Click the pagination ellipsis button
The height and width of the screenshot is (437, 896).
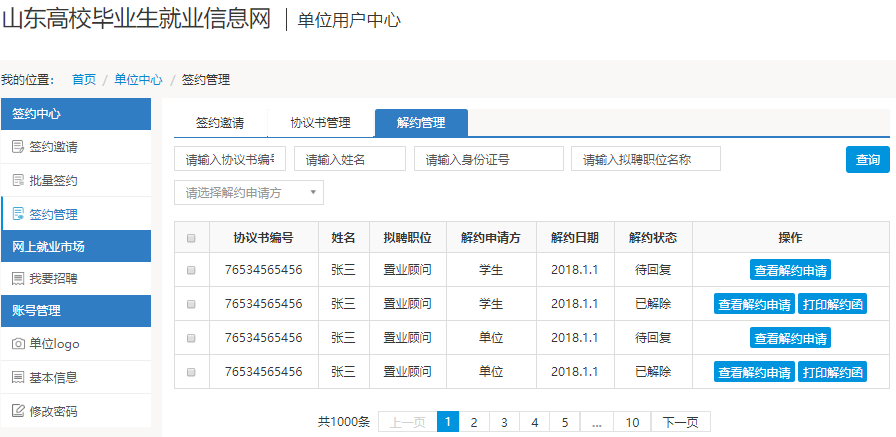point(597,422)
